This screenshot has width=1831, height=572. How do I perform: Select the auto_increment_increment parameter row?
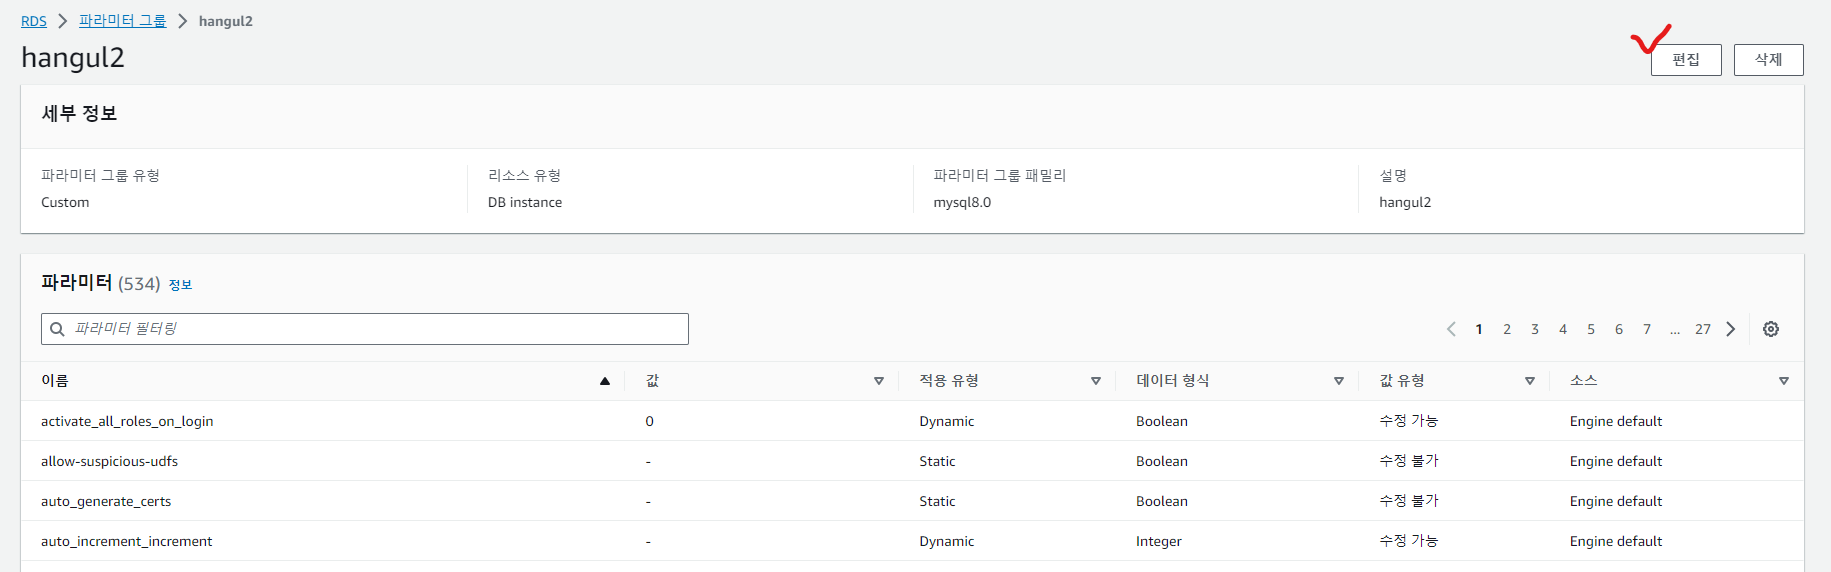click(127, 541)
